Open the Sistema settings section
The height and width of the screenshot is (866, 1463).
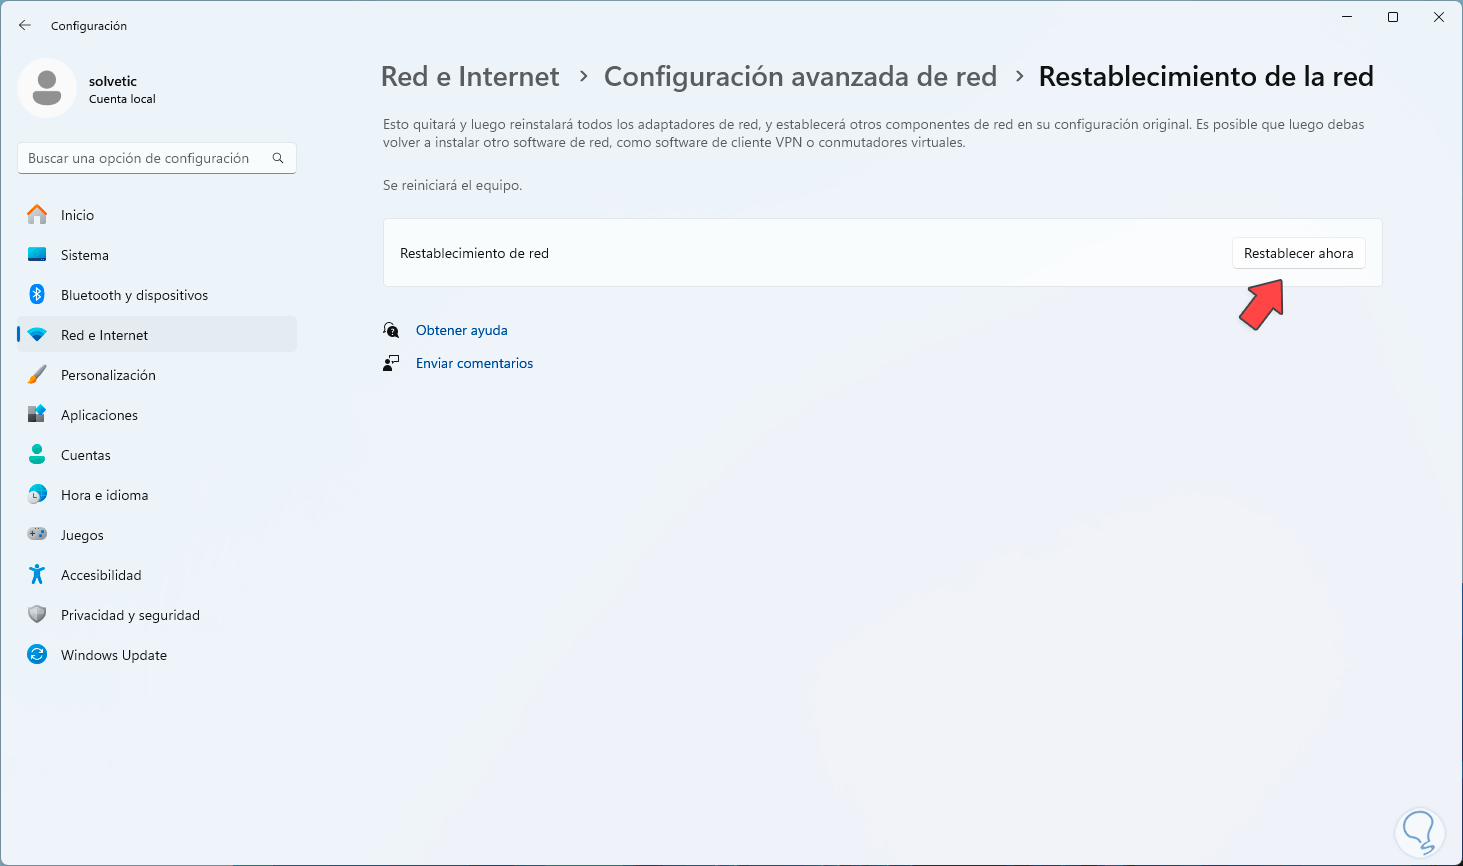coord(40,254)
